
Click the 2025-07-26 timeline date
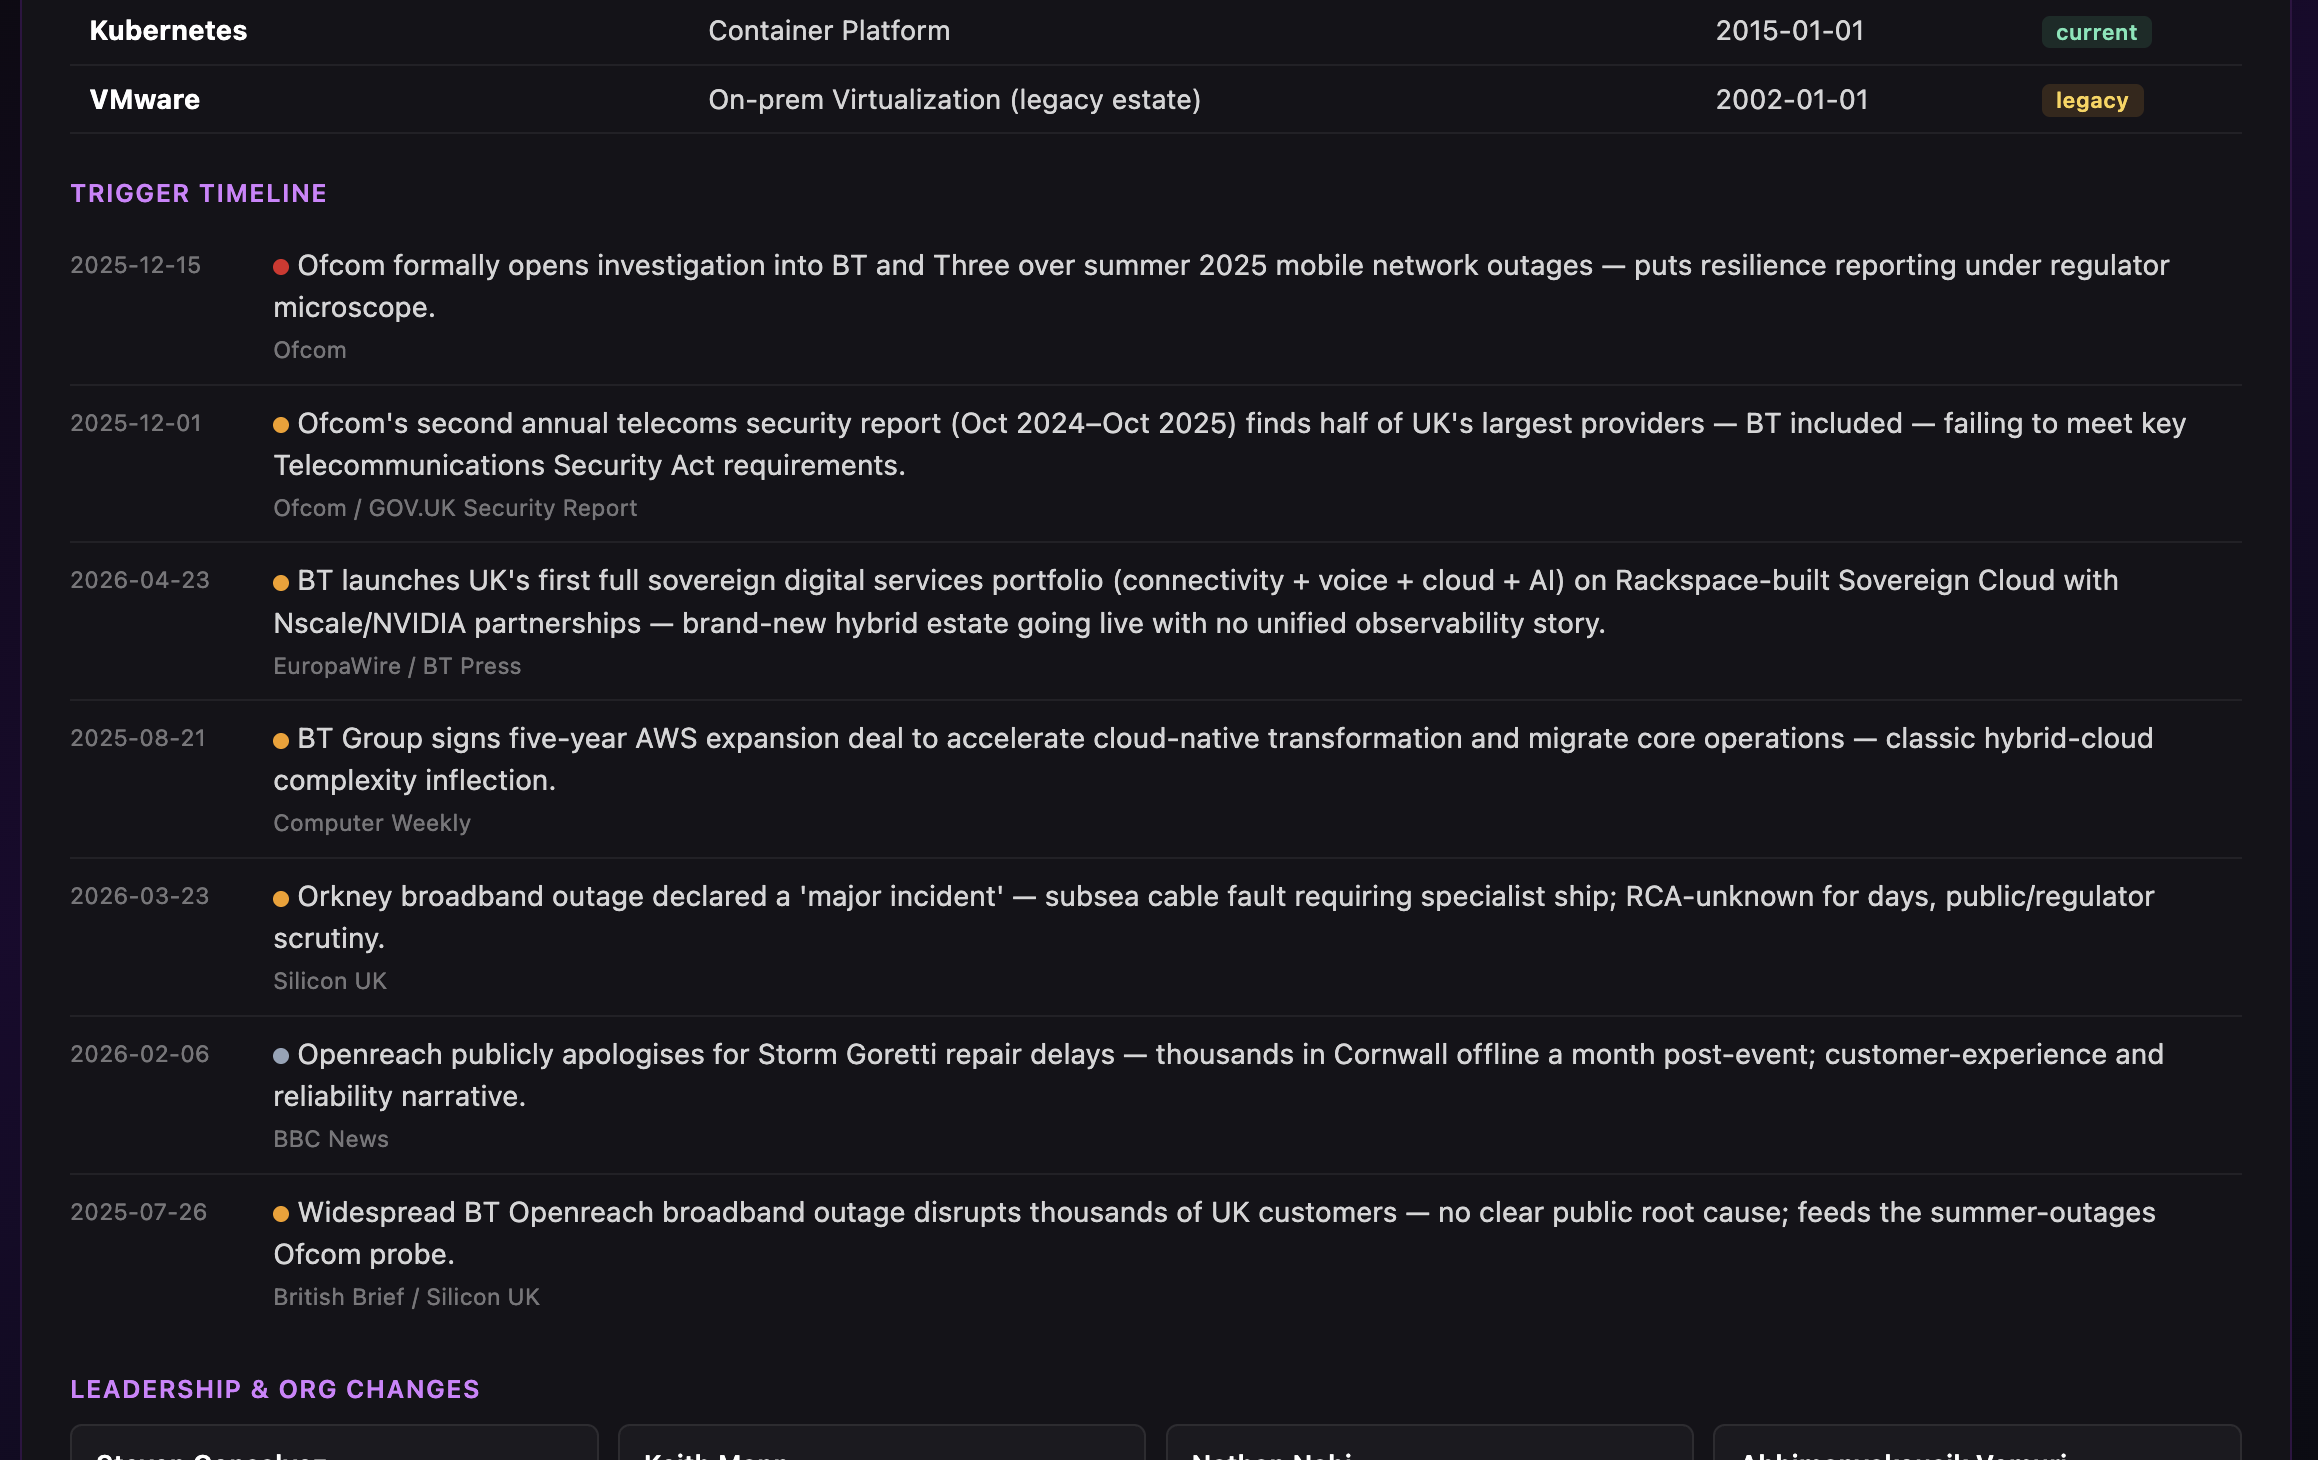(138, 1212)
